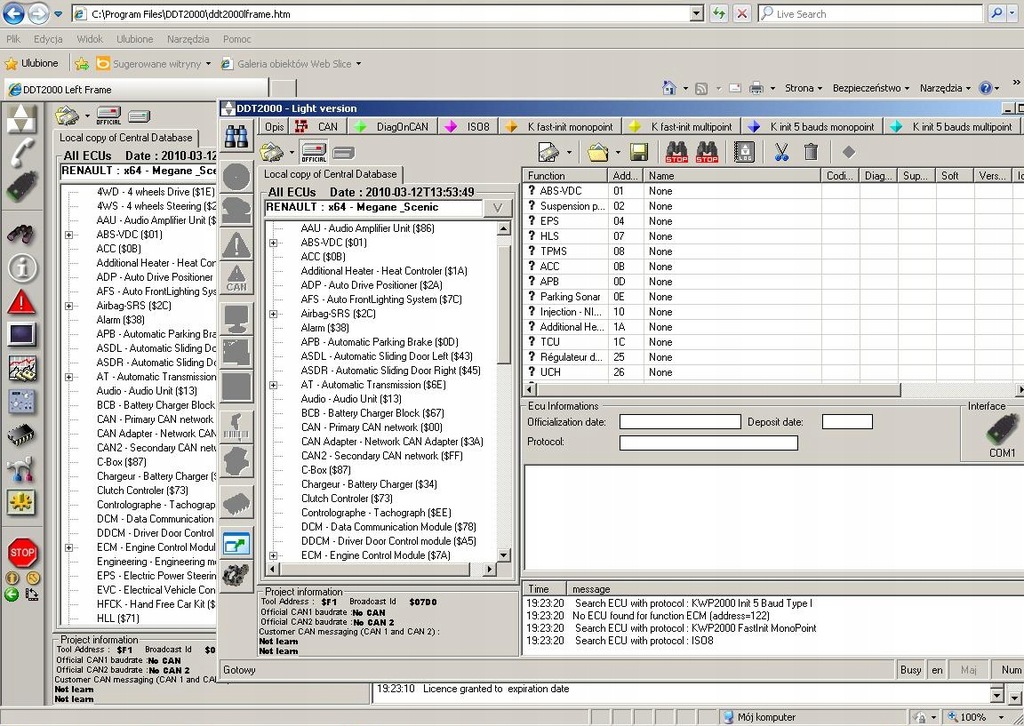This screenshot has width=1024, height=726.
Task: Expand the AT - Automatic Transmission node
Action: [273, 385]
